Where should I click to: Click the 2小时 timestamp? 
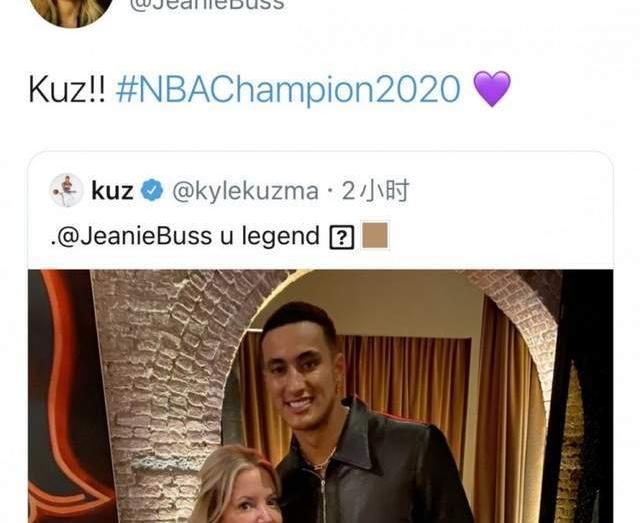375,191
